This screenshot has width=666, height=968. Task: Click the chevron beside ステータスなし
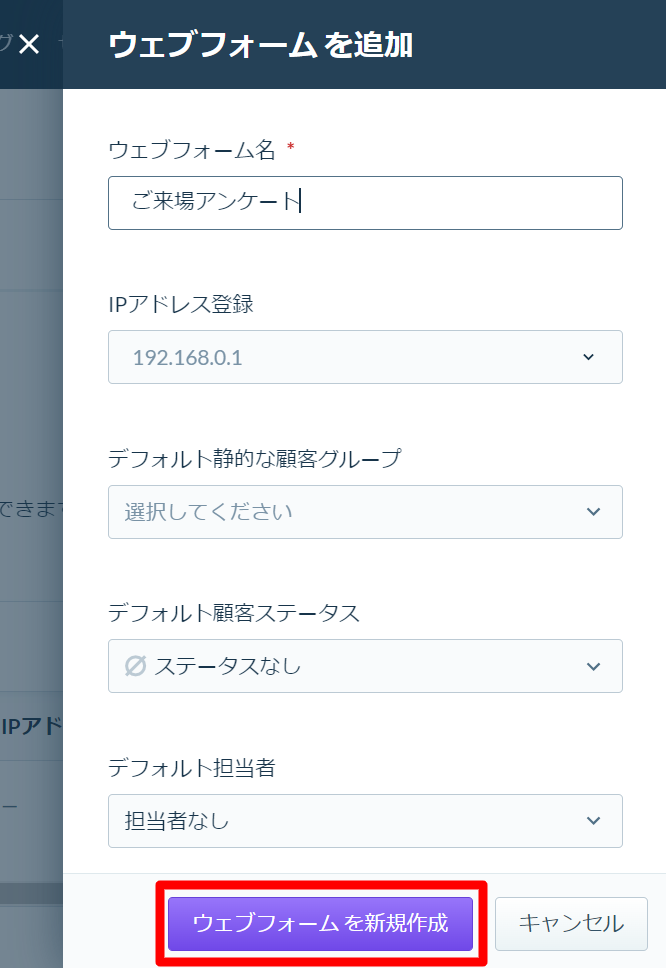pyautogui.click(x=593, y=667)
